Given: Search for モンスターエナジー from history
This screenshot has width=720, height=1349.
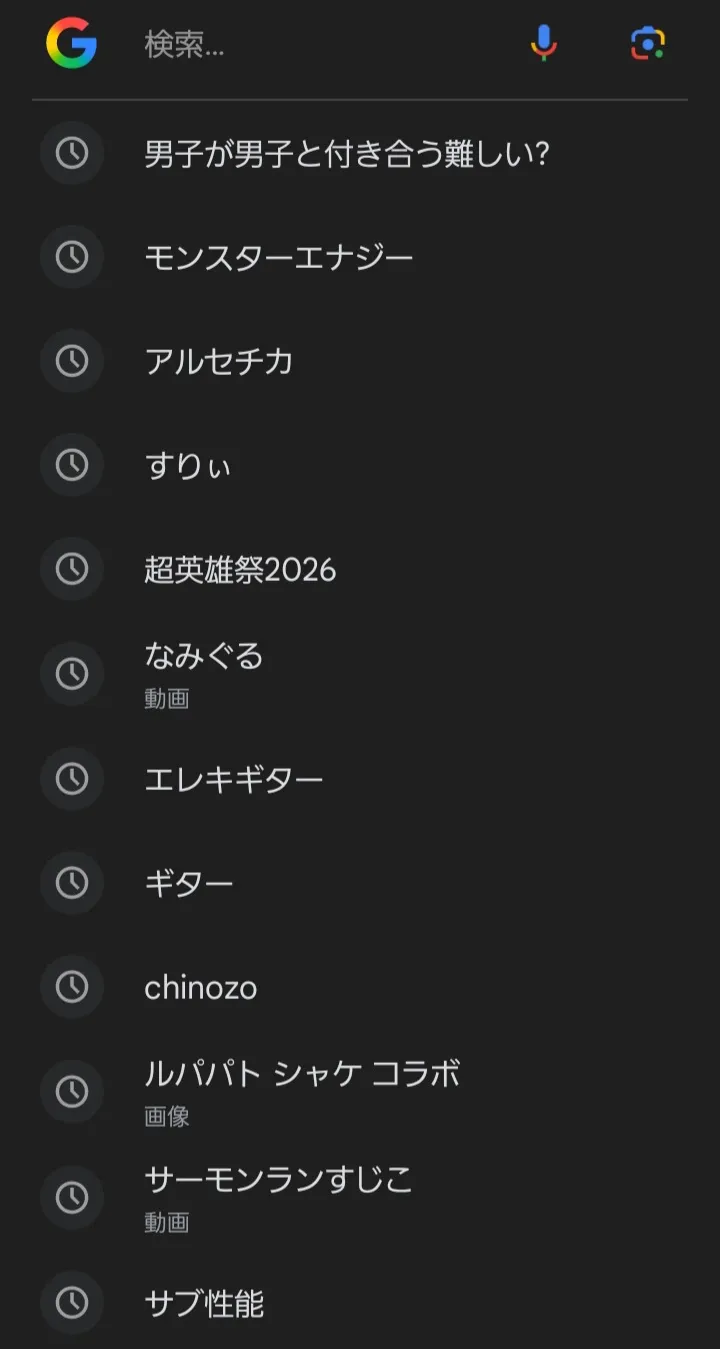Looking at the screenshot, I should tap(279, 259).
